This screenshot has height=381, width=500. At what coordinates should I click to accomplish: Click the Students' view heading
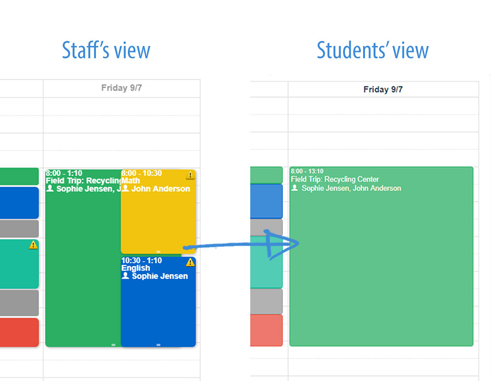(372, 50)
